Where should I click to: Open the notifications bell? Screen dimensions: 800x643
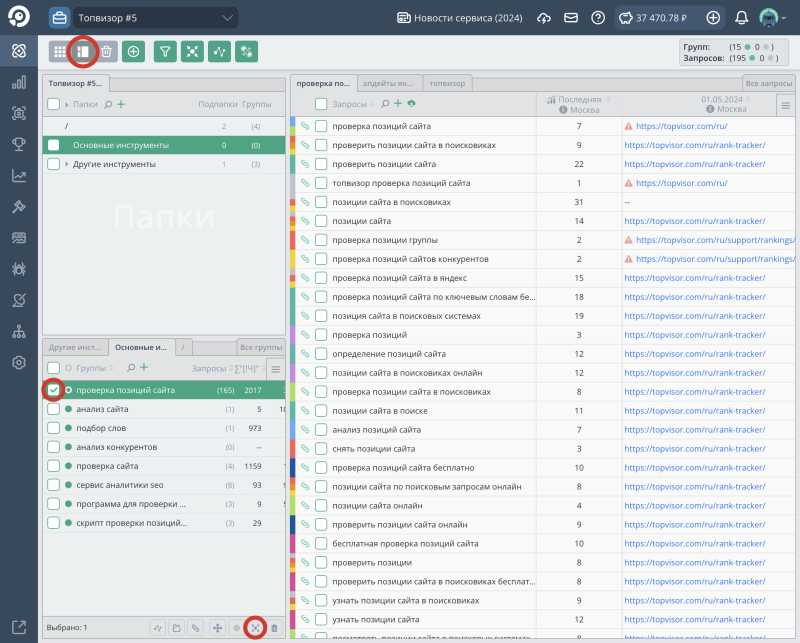point(741,18)
